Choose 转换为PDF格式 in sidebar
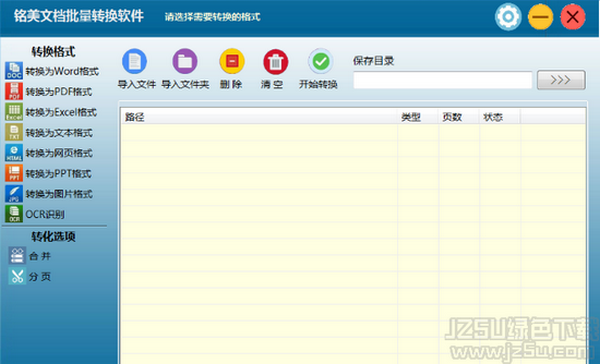Viewport: 600px width, 364px height. (x=59, y=92)
